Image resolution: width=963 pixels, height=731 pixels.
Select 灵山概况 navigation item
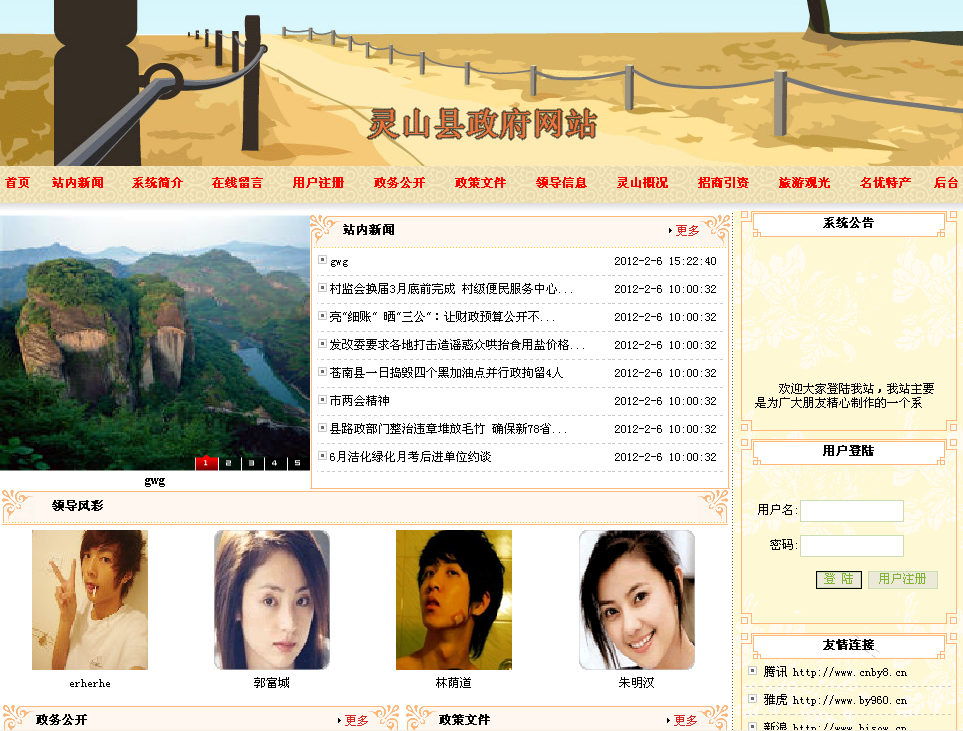coord(642,182)
